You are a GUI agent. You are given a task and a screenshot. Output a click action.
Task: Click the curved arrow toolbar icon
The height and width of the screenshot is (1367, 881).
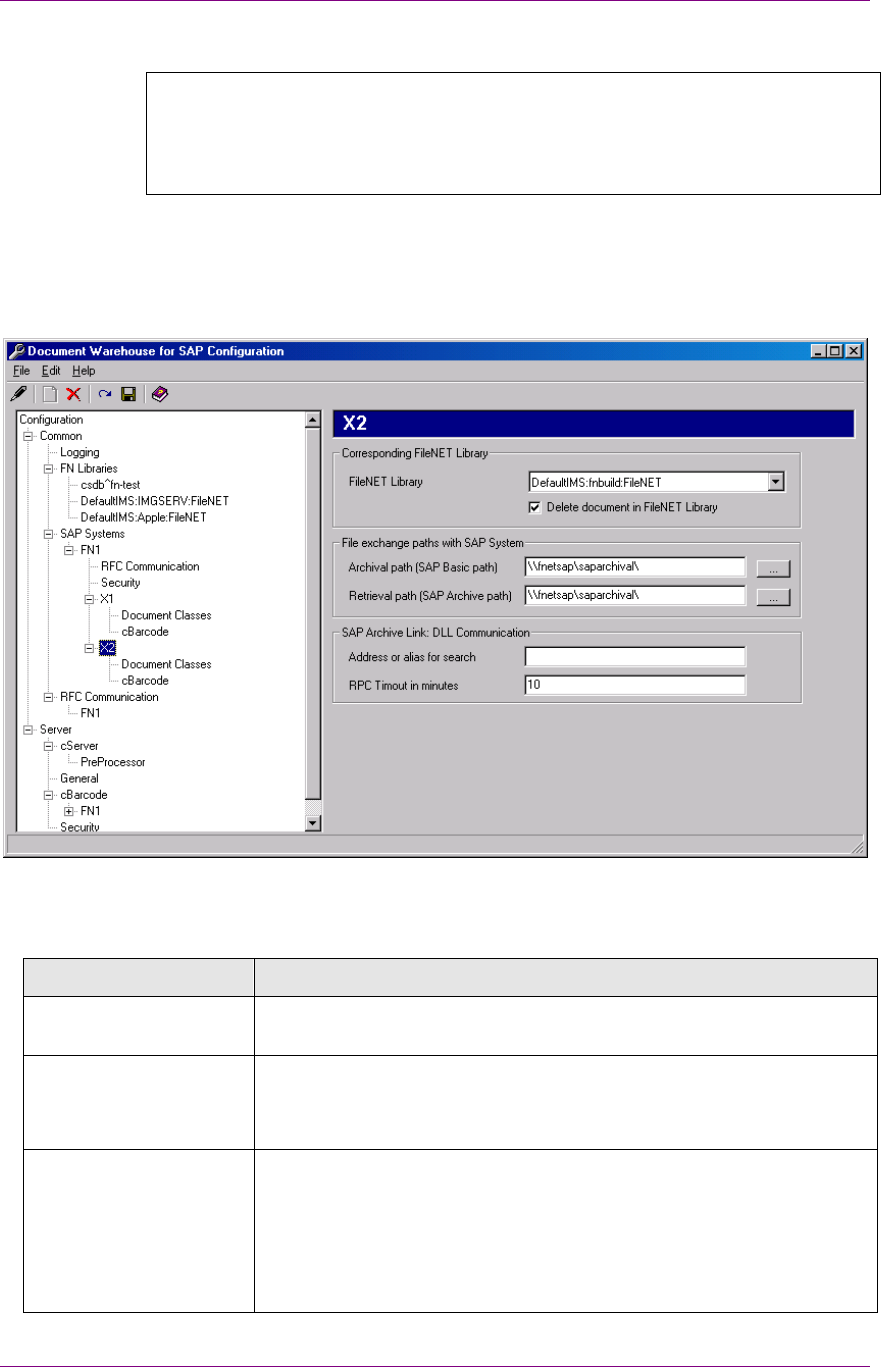click(105, 394)
